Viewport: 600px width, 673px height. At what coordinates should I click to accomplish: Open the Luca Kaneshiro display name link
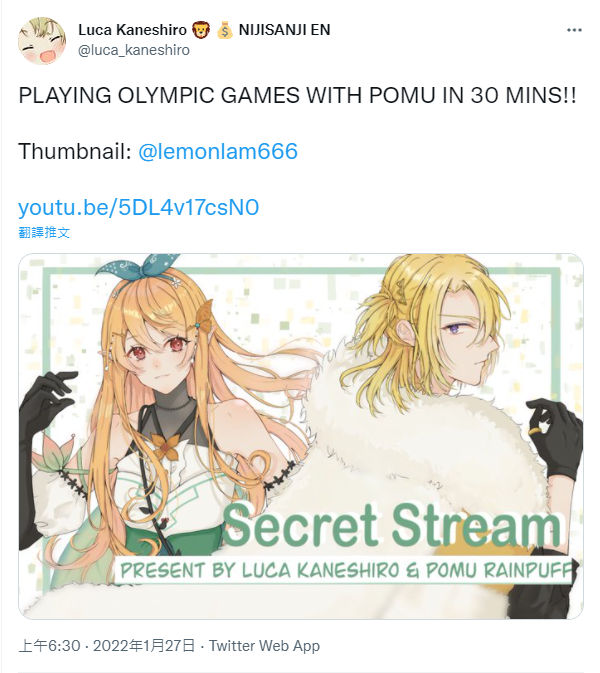pos(132,30)
